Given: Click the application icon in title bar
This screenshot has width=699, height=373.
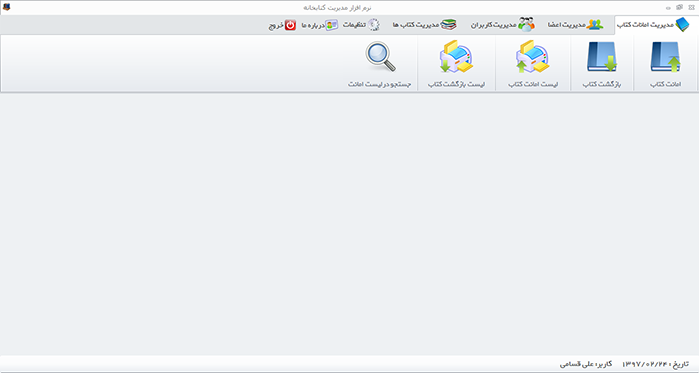Looking at the screenshot, I should coord(6,7).
